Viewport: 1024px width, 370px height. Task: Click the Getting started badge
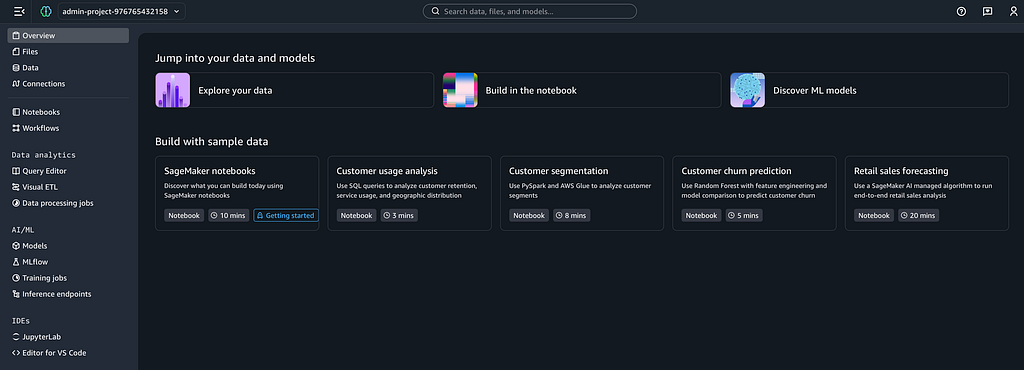coord(286,215)
